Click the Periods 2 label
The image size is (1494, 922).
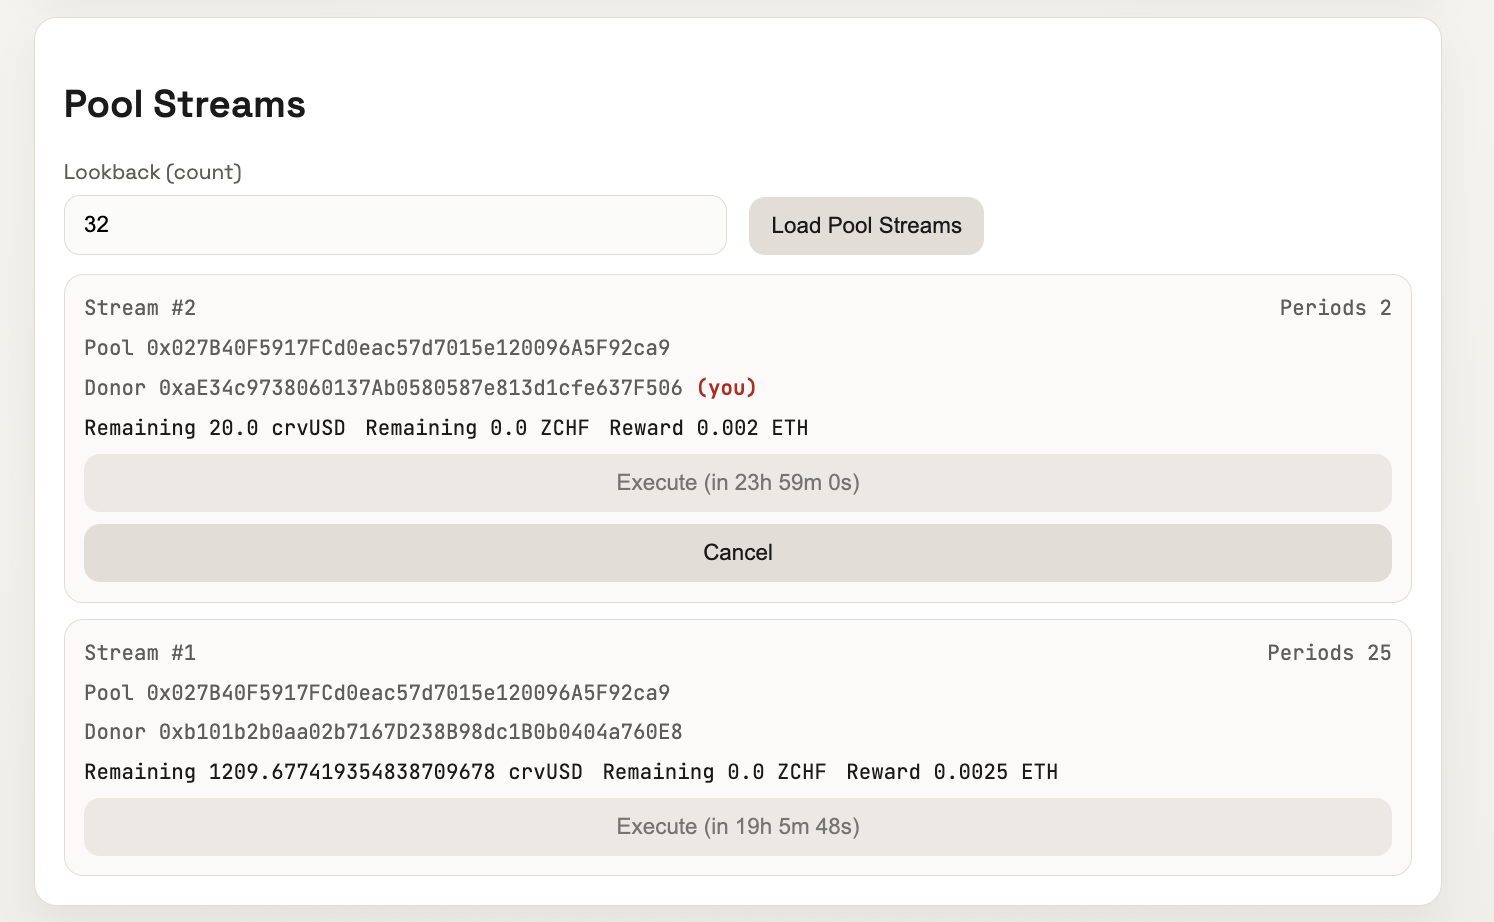[x=1335, y=308]
